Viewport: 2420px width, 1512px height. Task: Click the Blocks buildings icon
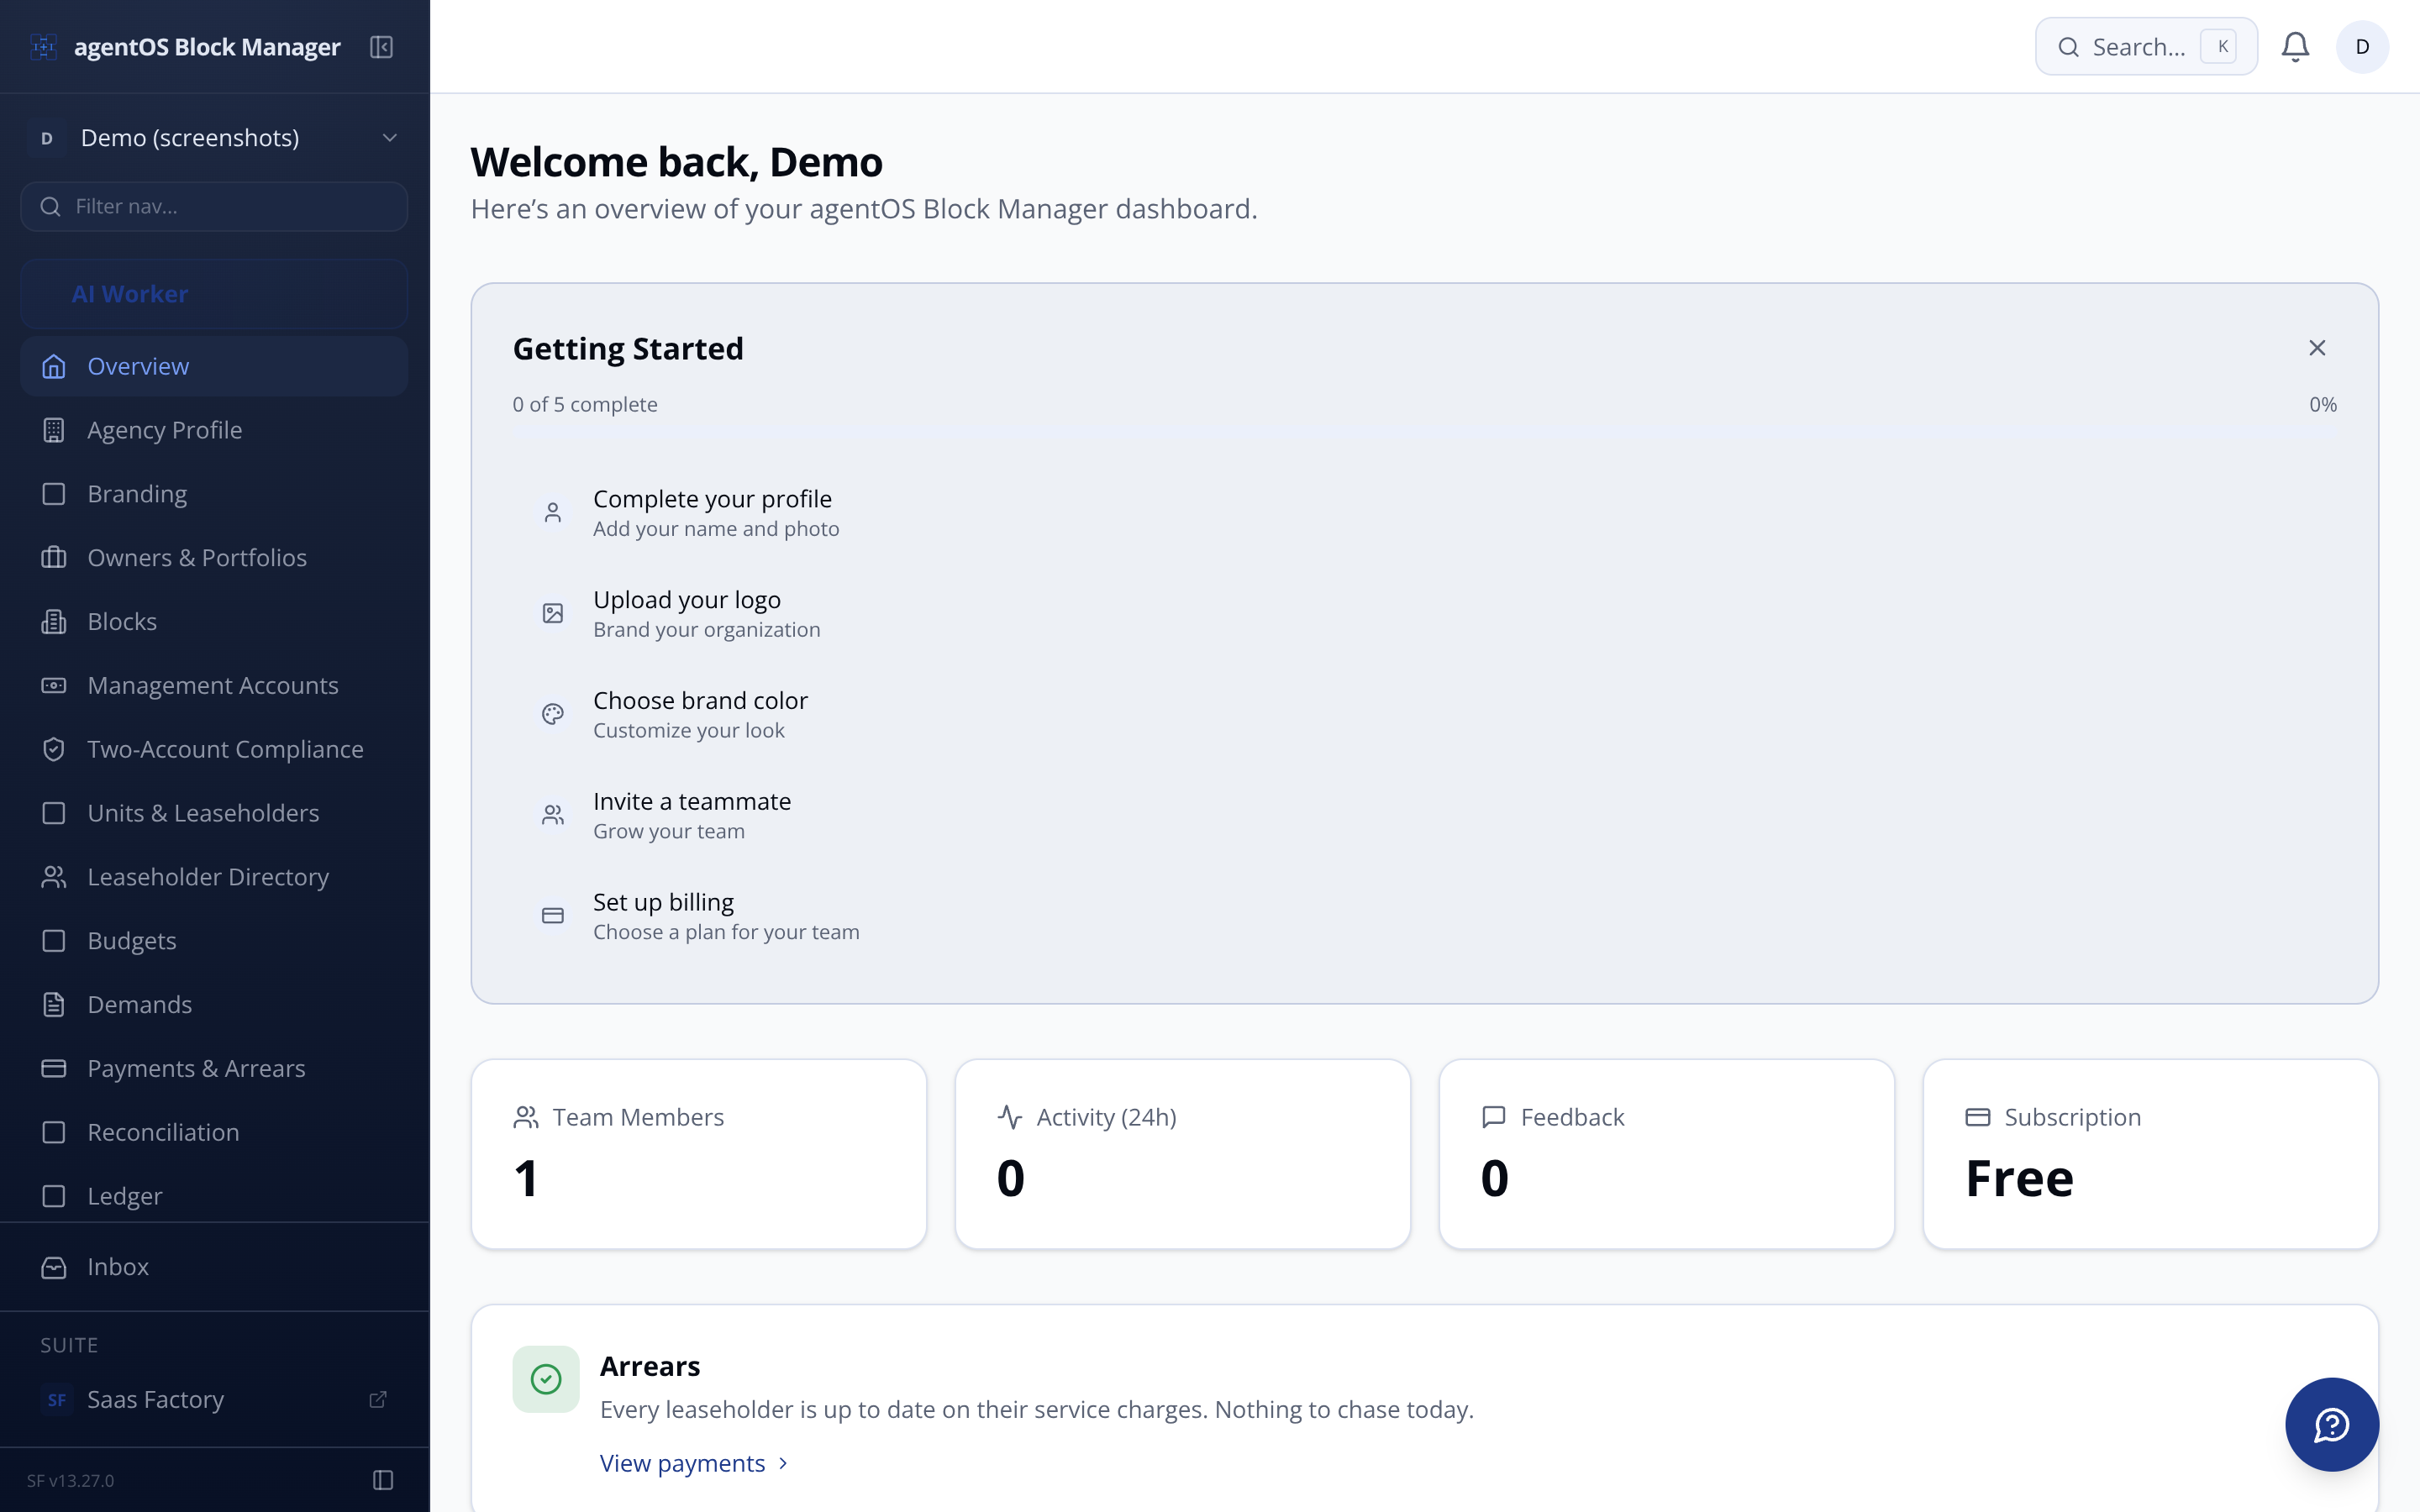coord(54,622)
